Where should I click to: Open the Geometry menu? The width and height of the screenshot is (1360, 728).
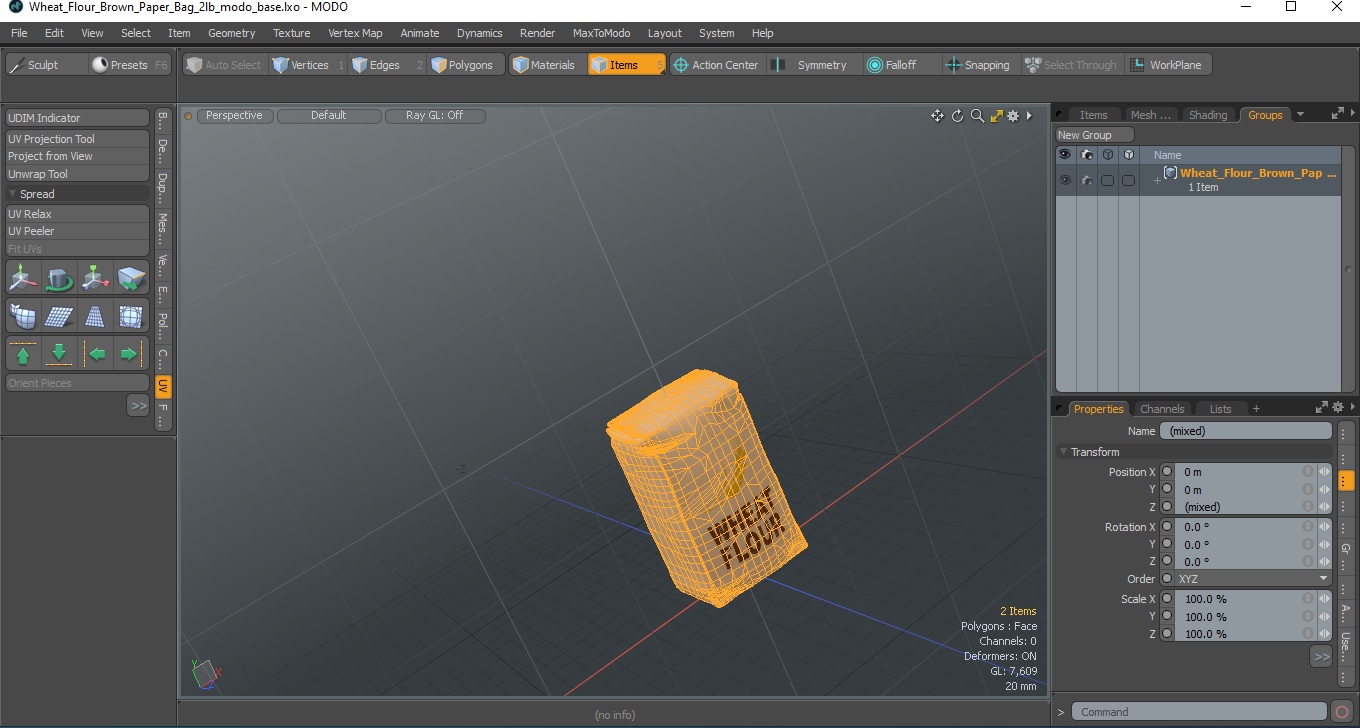point(232,33)
